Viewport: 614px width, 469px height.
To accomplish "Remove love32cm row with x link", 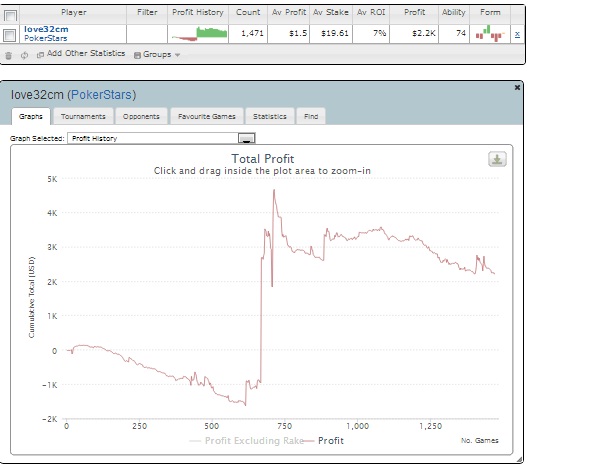I will coord(517,34).
